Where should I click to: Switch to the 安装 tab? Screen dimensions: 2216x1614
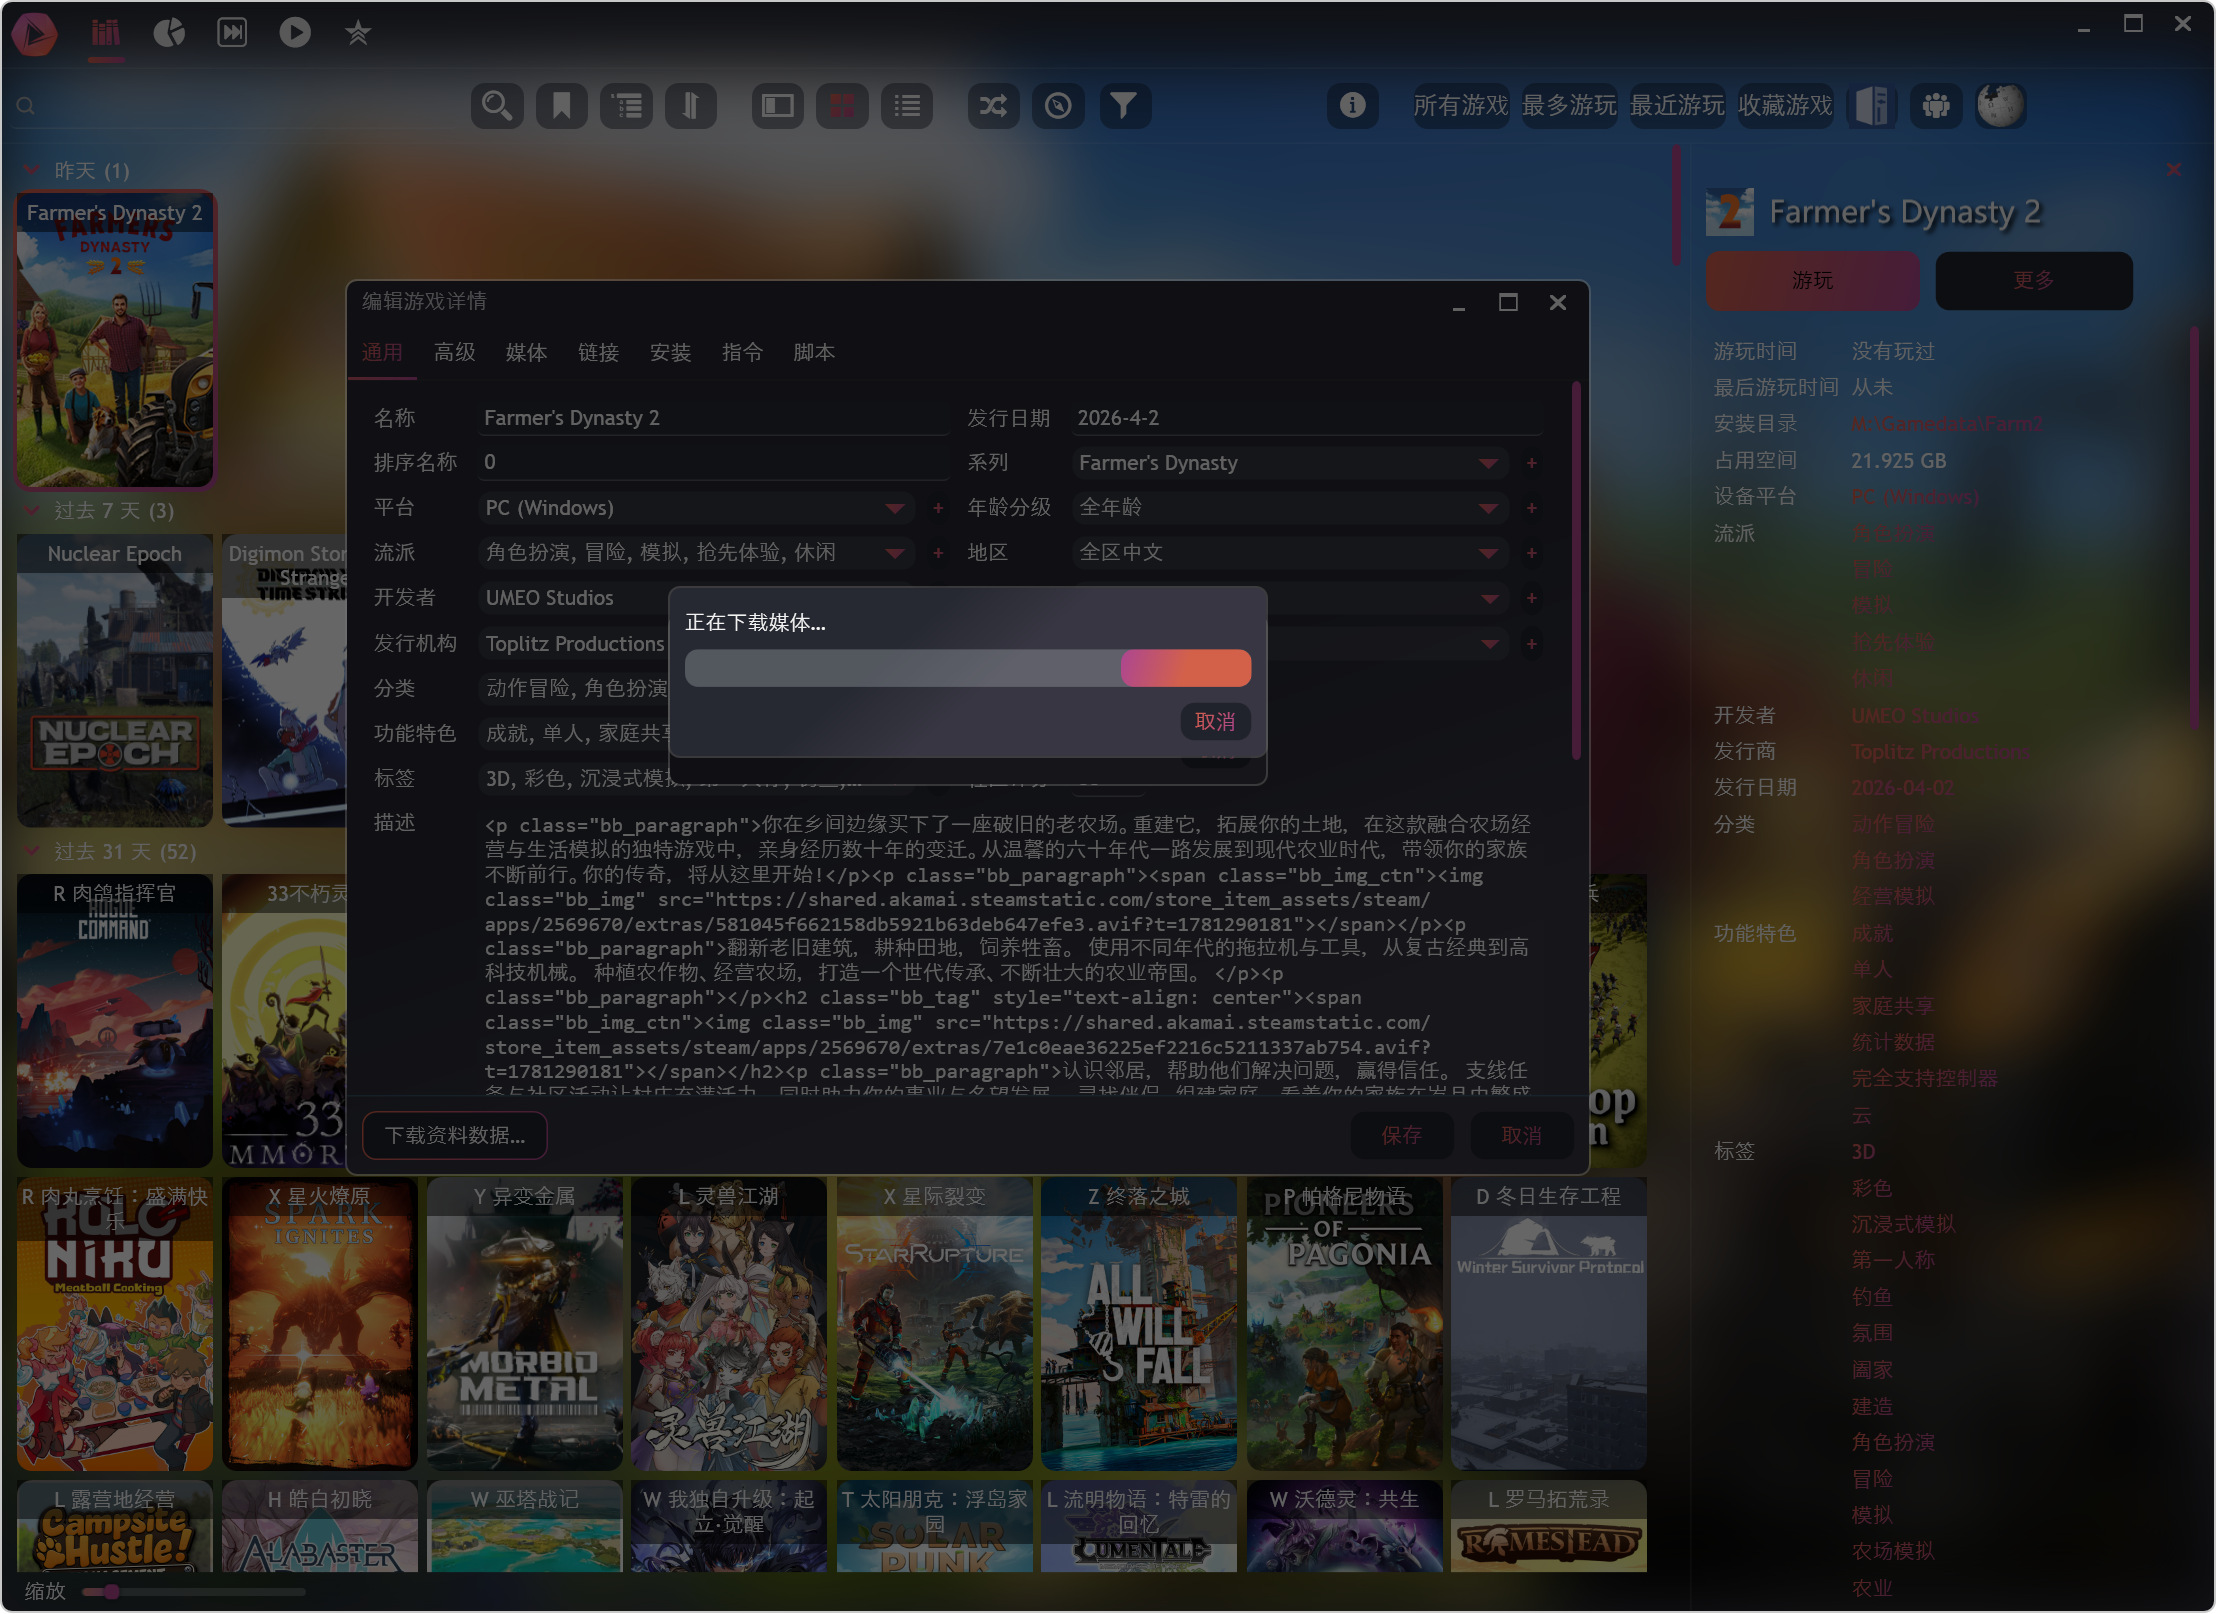click(x=670, y=352)
